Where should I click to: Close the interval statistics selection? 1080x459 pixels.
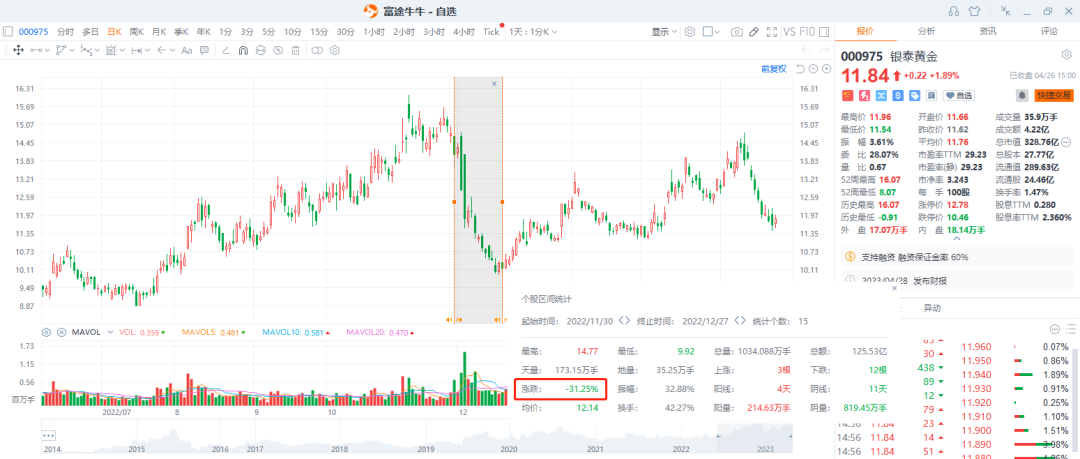coord(494,83)
